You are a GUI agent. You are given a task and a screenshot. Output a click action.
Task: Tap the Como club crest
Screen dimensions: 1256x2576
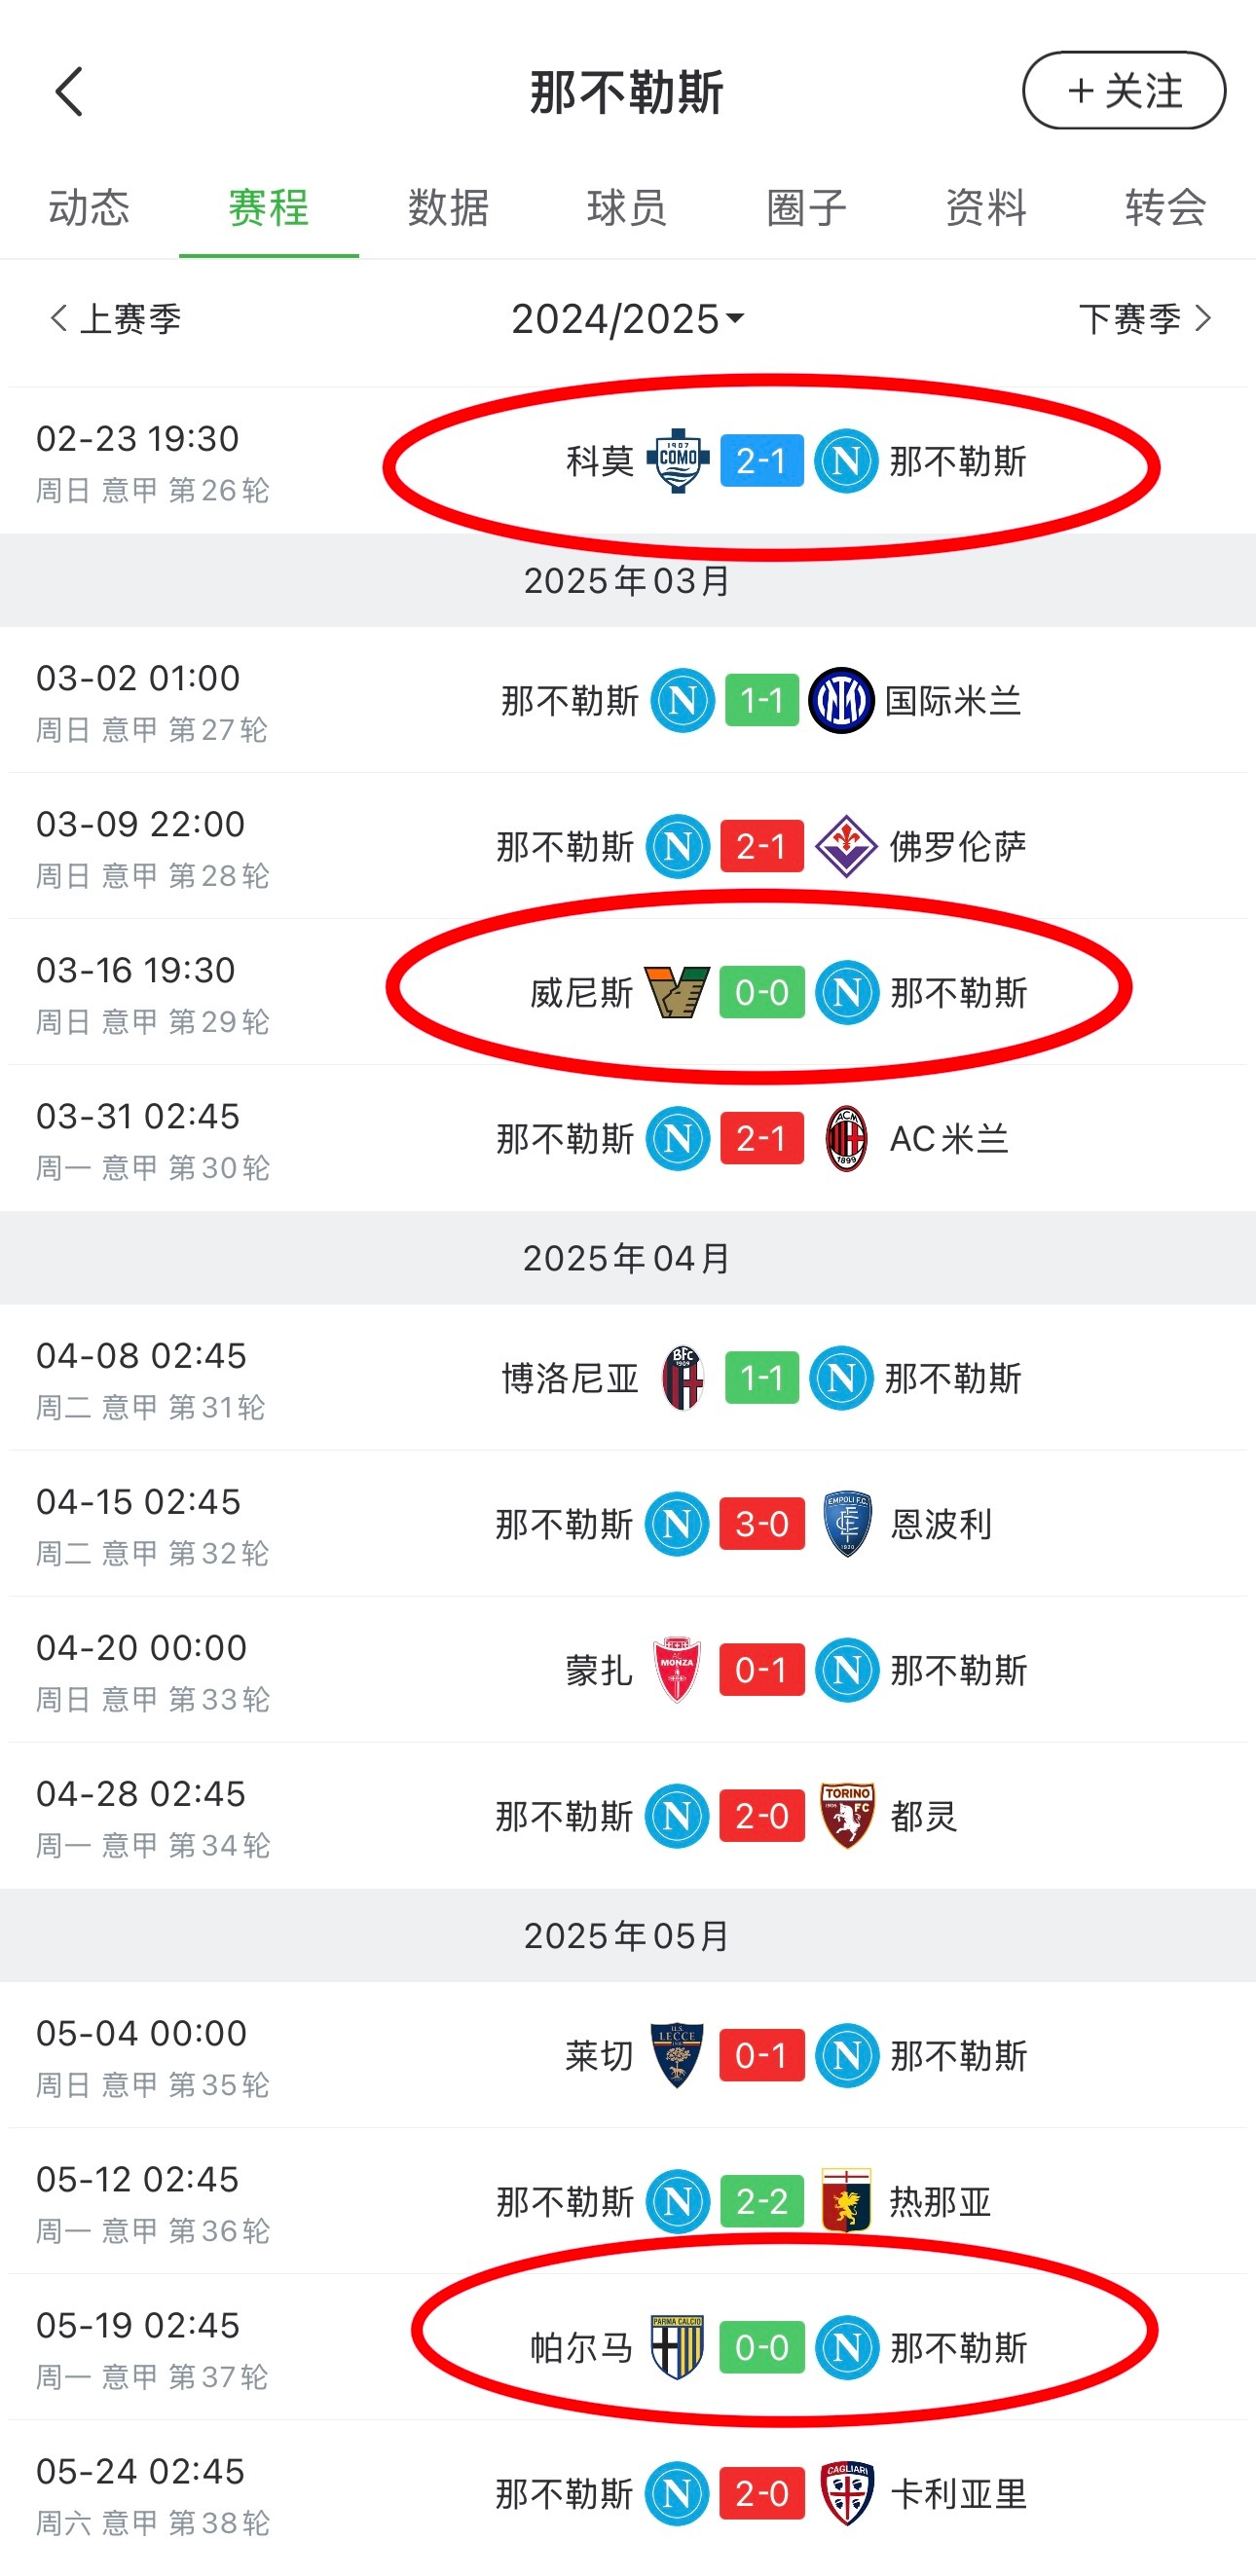(x=678, y=461)
